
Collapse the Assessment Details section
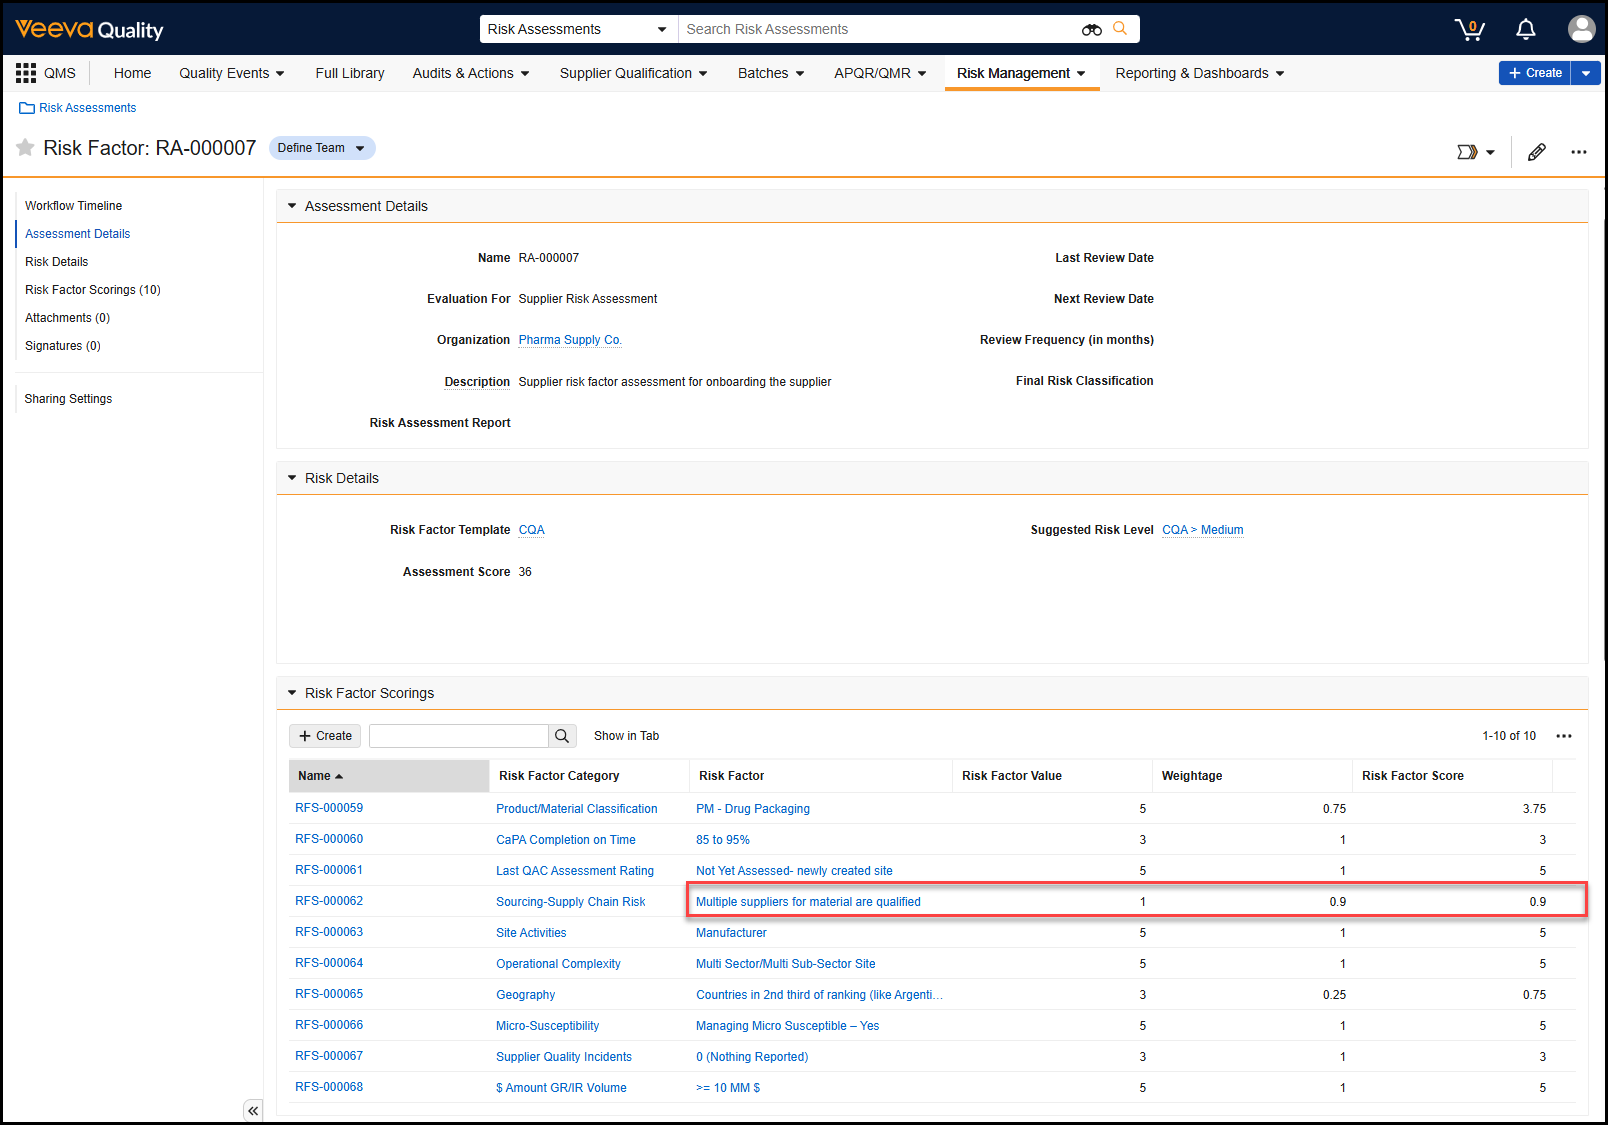[292, 206]
